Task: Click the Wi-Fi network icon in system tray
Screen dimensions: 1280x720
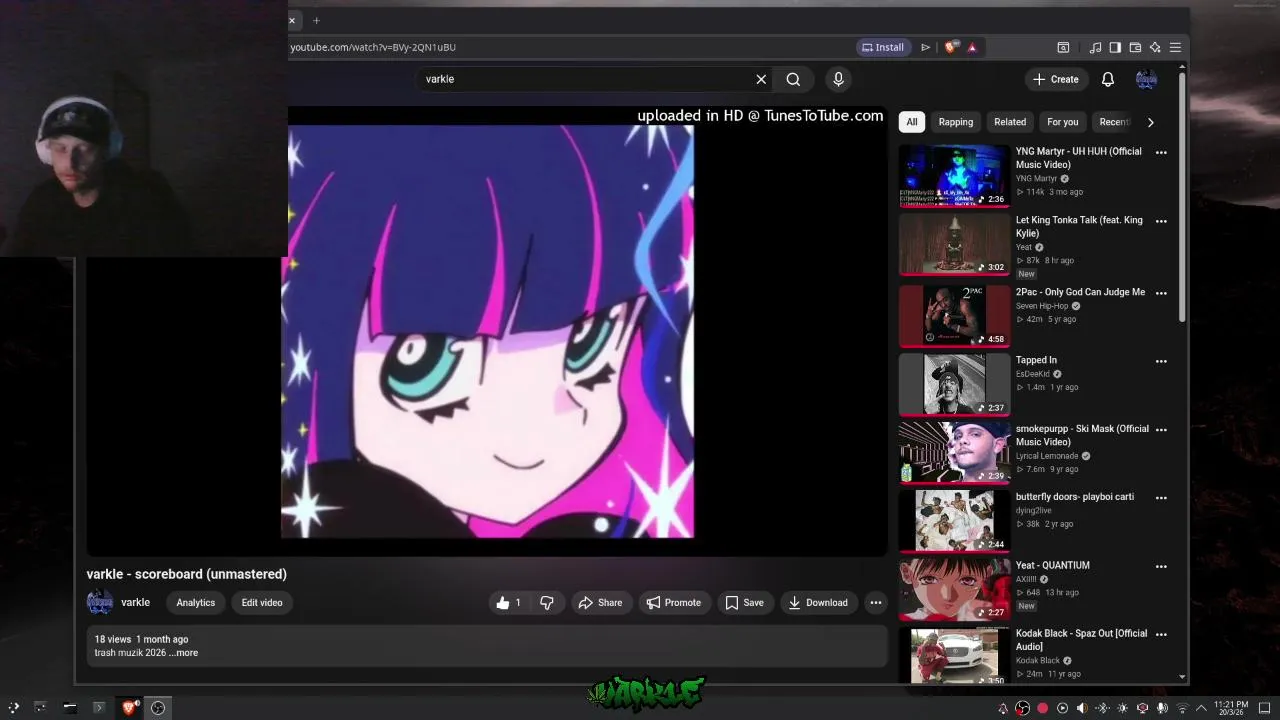Action: pyautogui.click(x=1182, y=708)
